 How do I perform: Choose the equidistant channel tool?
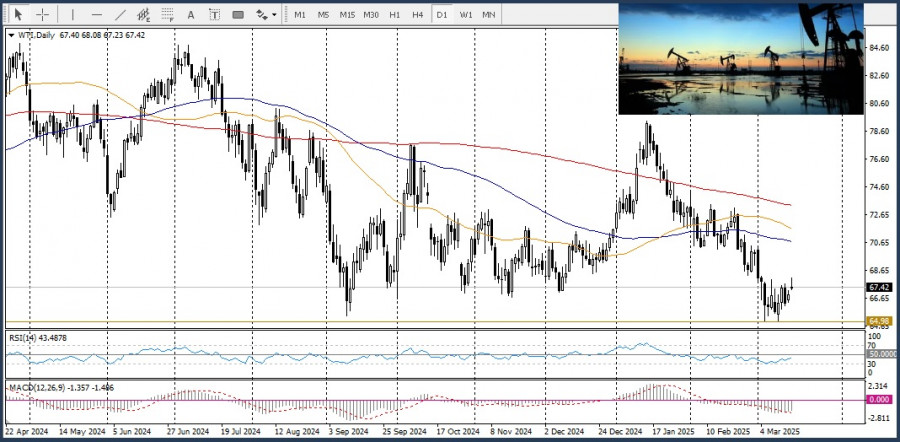coord(145,15)
